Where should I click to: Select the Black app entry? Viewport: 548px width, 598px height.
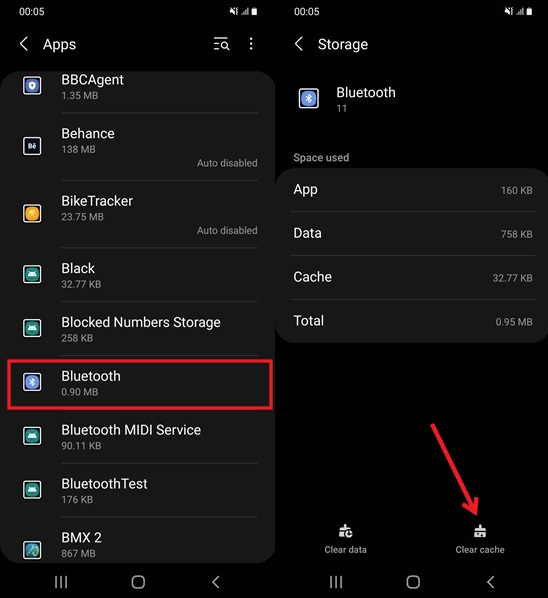(137, 275)
